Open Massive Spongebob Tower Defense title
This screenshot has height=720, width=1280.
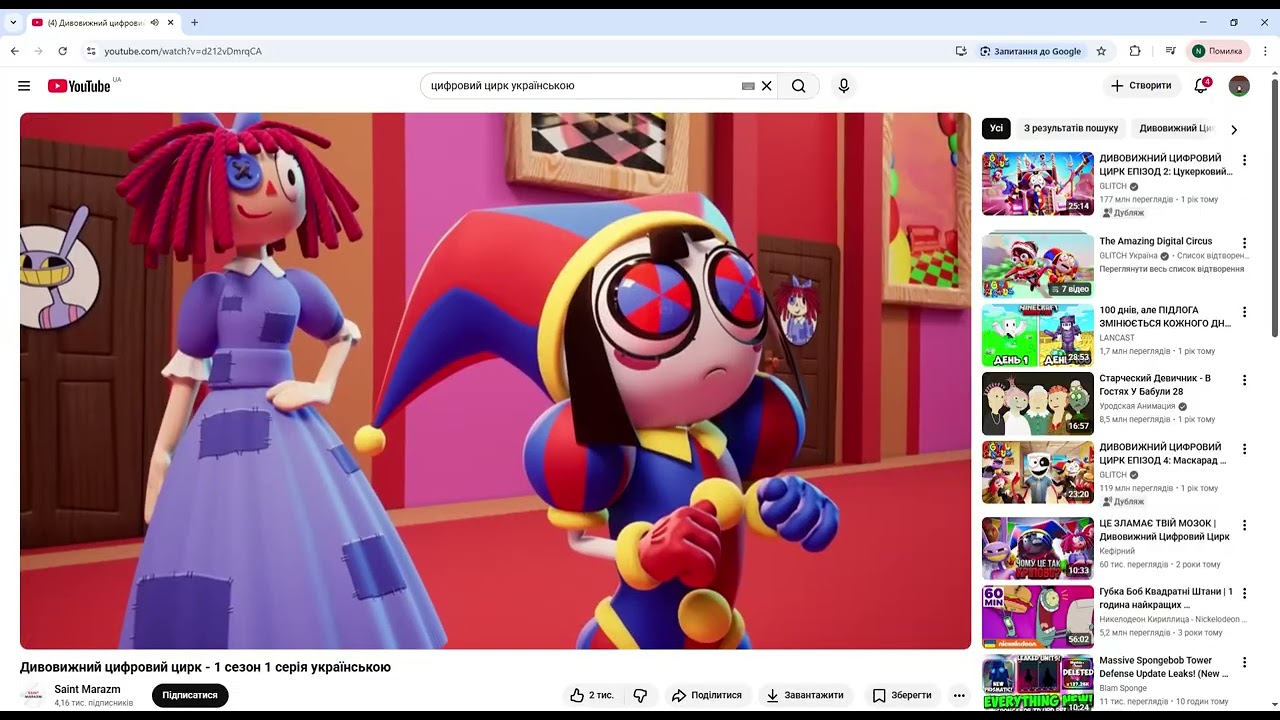tap(1164, 667)
